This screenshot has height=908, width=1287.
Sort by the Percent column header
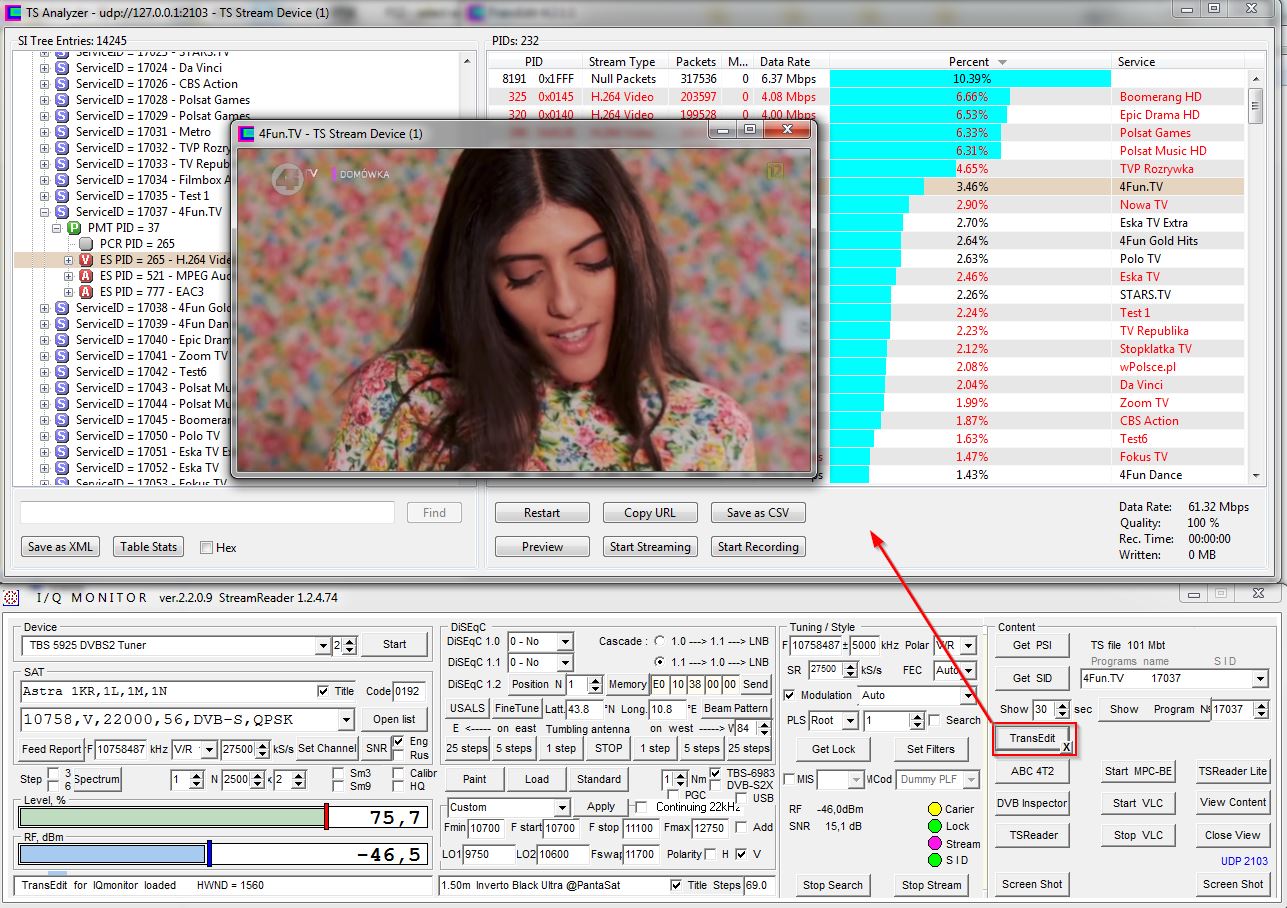click(969, 61)
